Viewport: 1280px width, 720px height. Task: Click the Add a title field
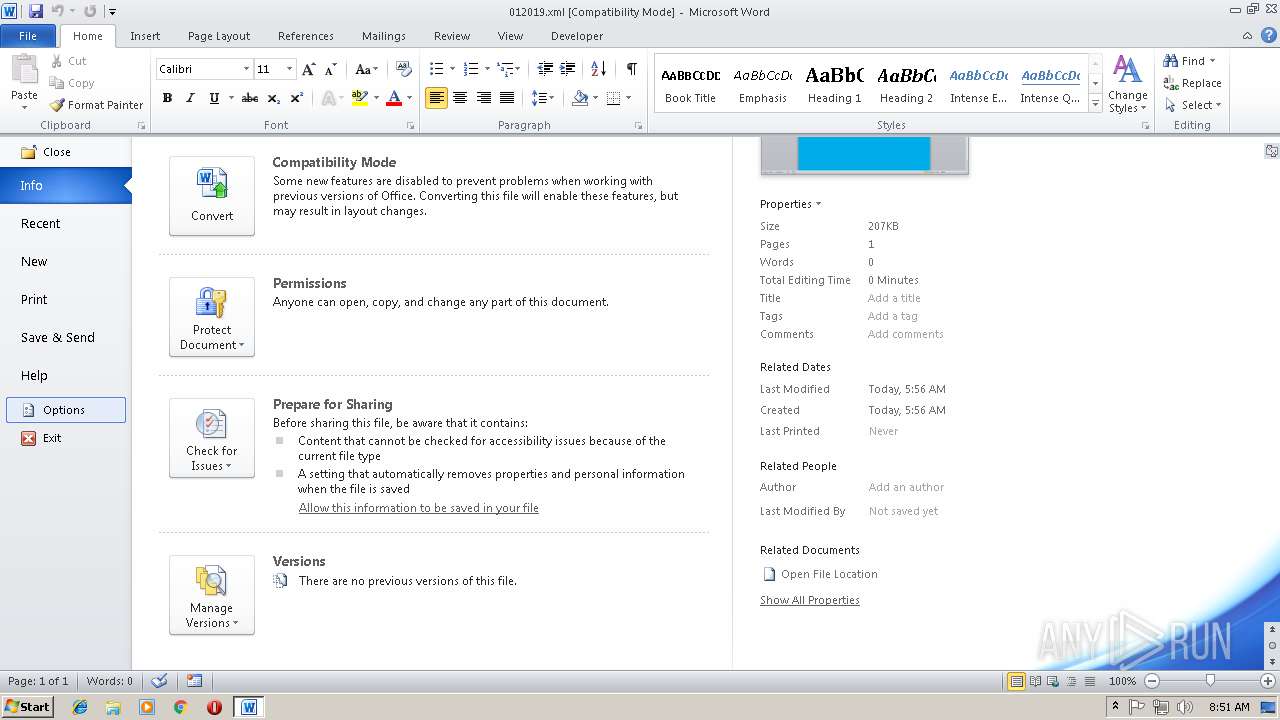(894, 298)
